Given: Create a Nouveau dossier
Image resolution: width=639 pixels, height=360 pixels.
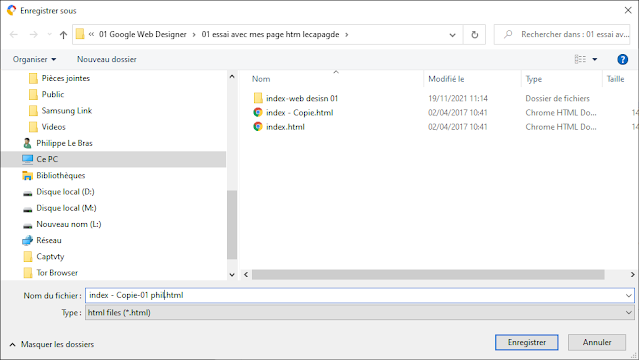Looking at the screenshot, I should [x=107, y=60].
